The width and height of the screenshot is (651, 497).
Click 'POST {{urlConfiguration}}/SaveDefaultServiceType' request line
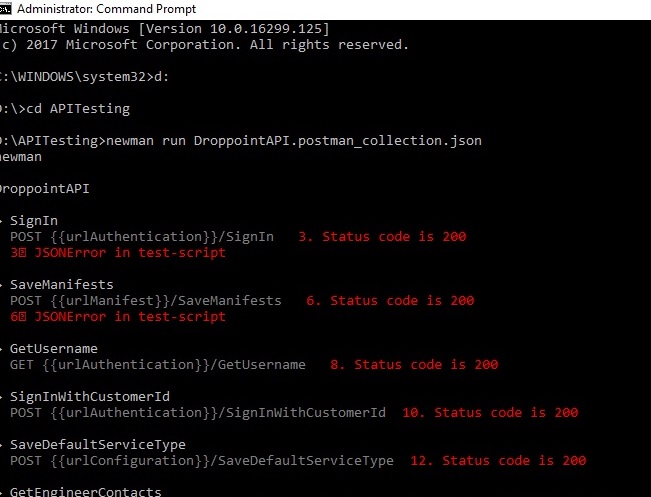click(x=202, y=461)
